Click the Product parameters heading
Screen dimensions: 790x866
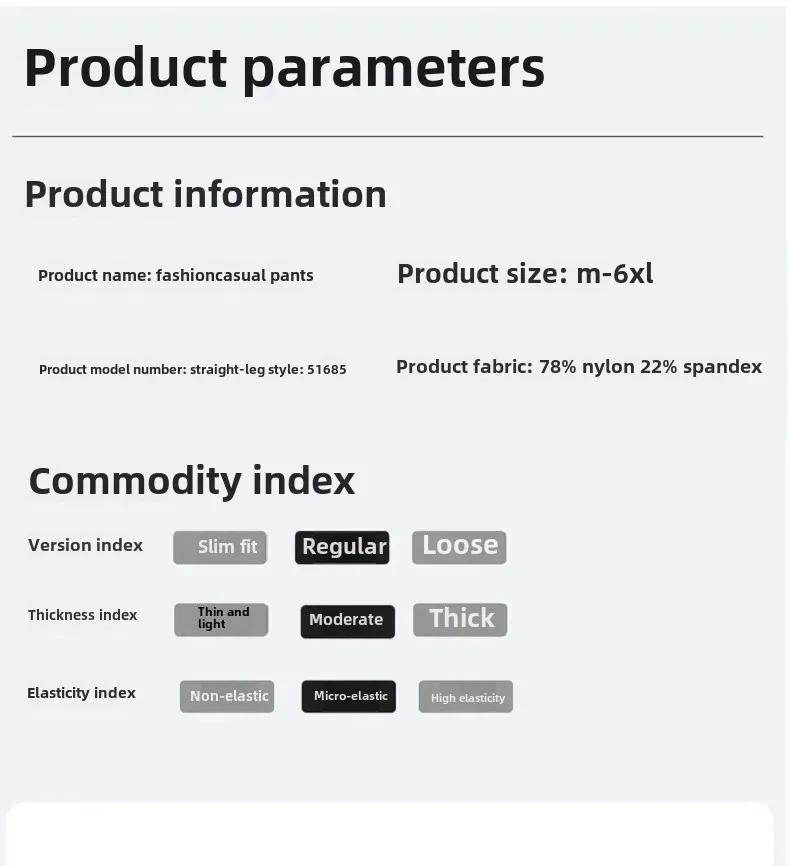pyautogui.click(x=285, y=69)
